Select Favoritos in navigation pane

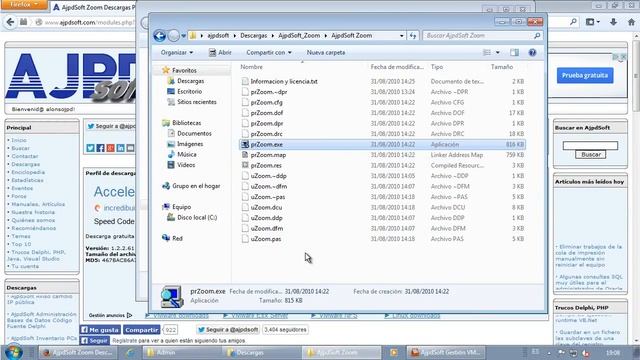coord(184,71)
